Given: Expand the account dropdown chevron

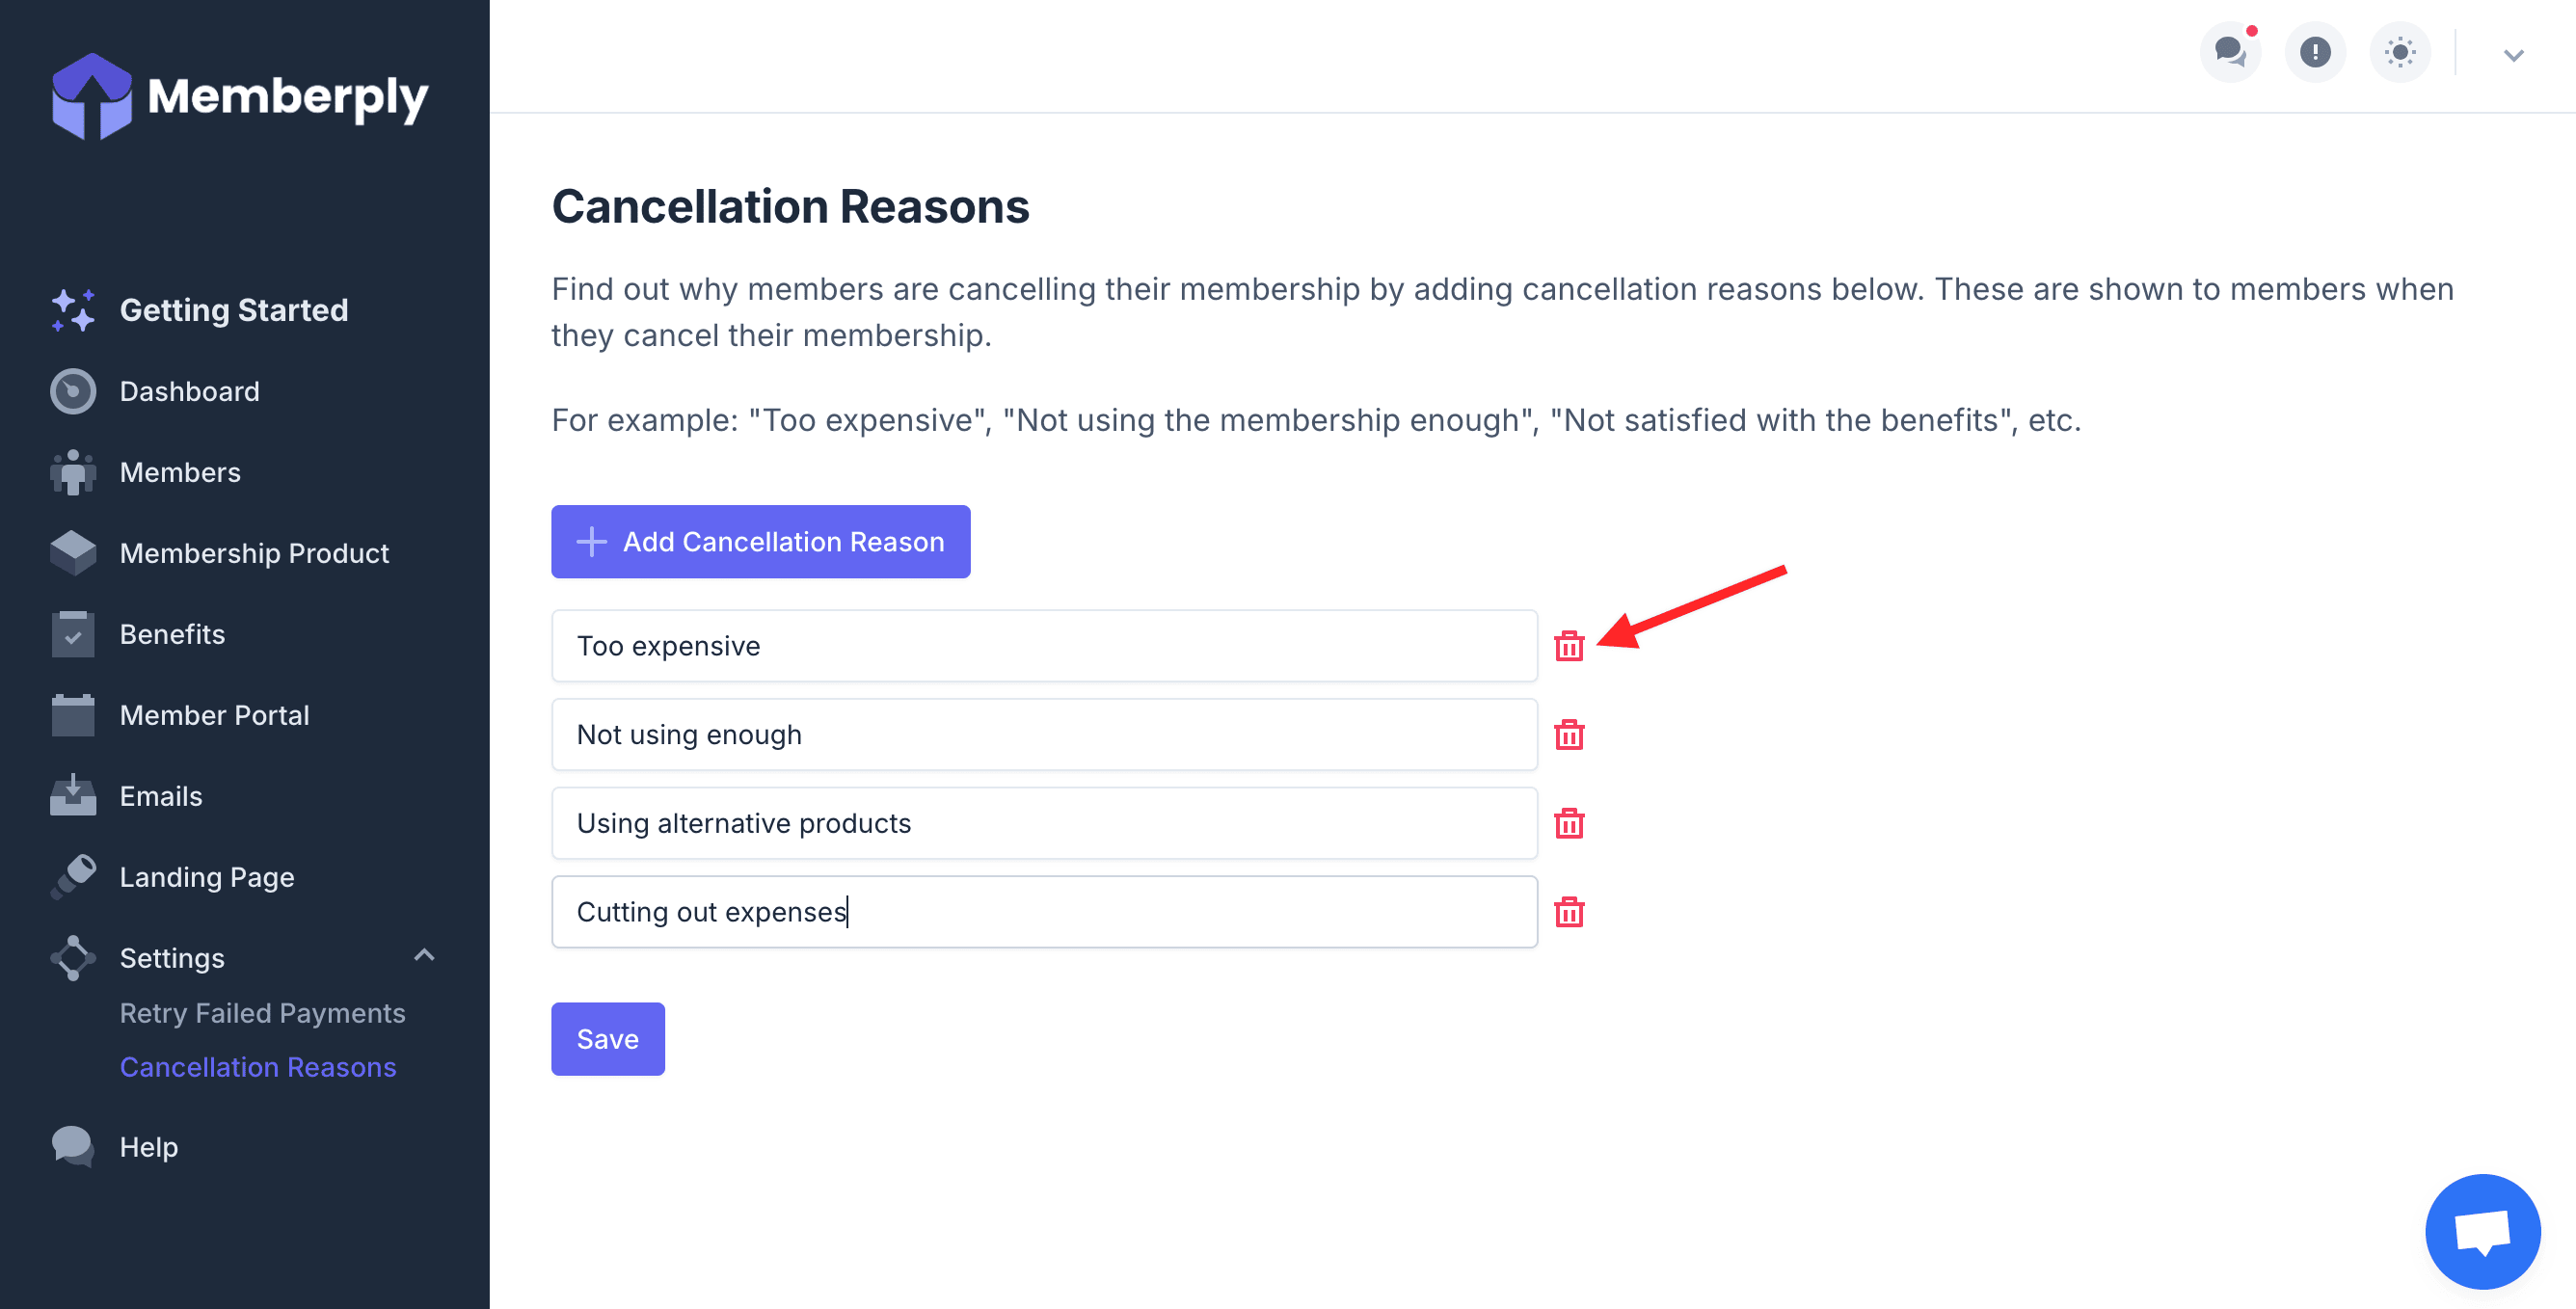Looking at the screenshot, I should click(x=2513, y=55).
